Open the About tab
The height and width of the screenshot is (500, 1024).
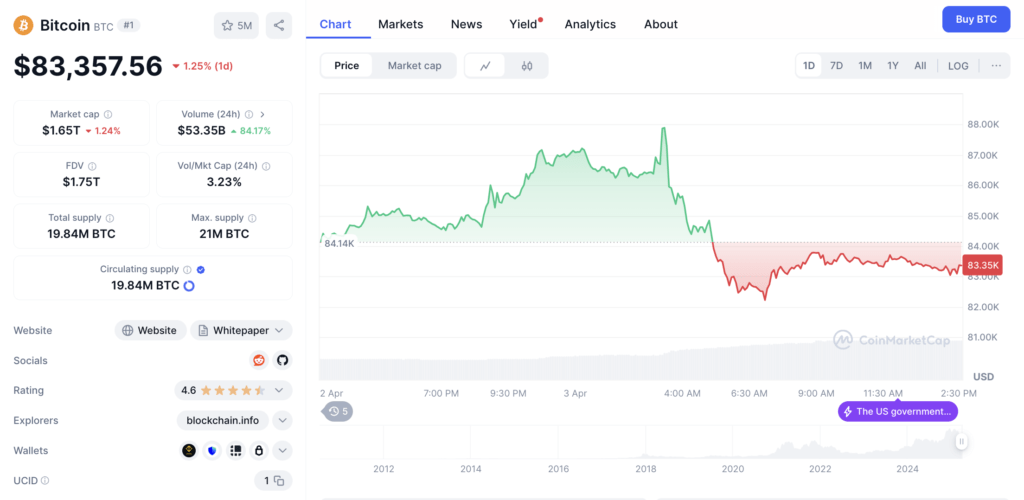pyautogui.click(x=661, y=24)
